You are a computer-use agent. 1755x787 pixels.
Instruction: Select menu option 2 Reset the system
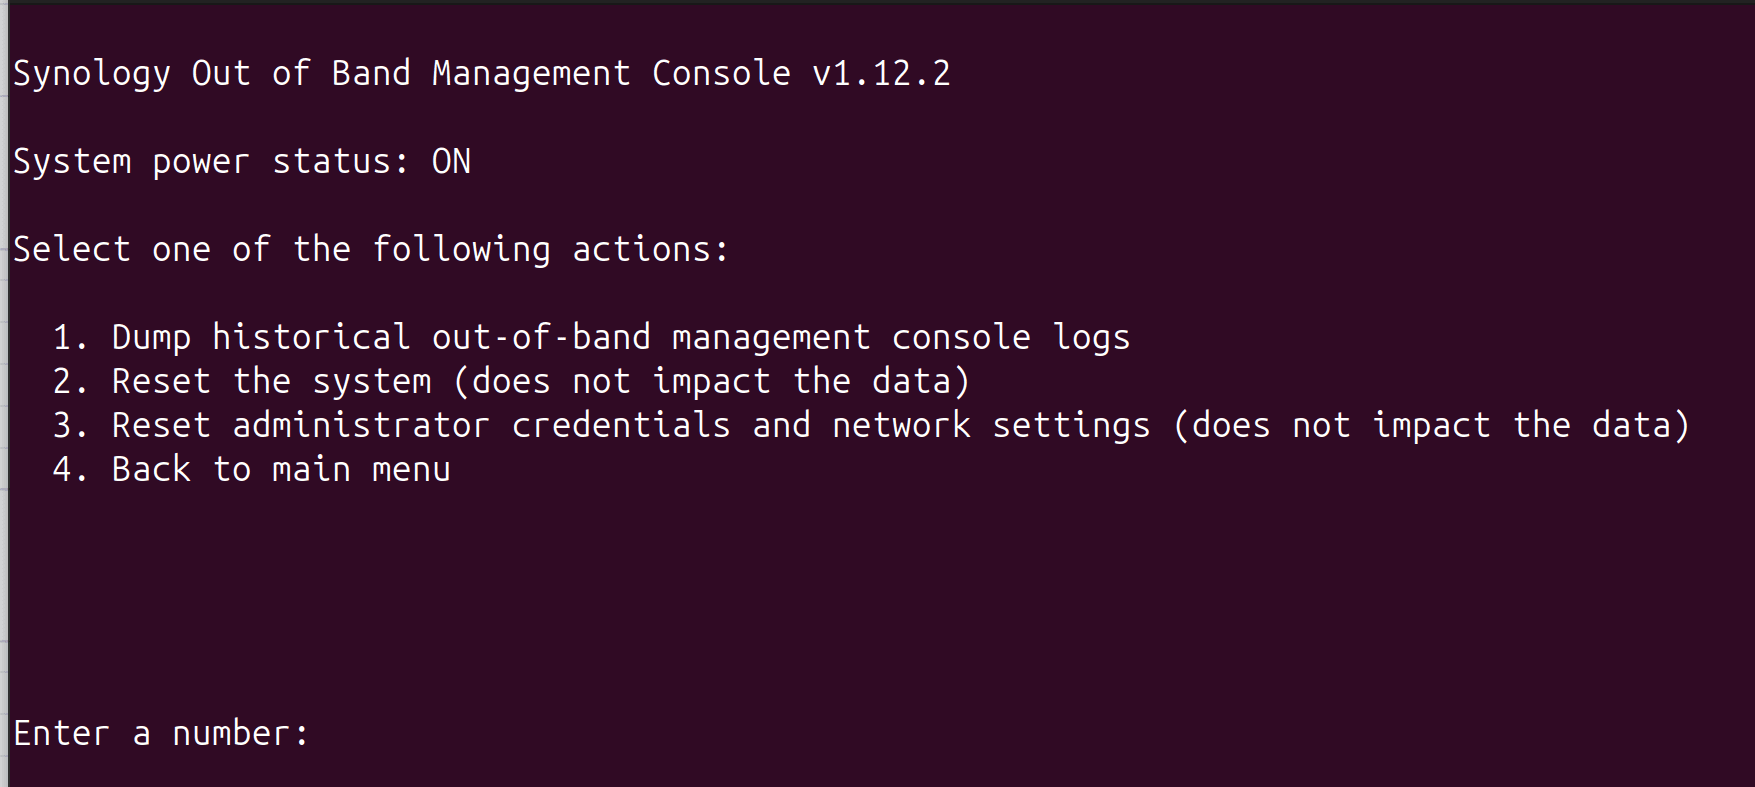coord(511,382)
